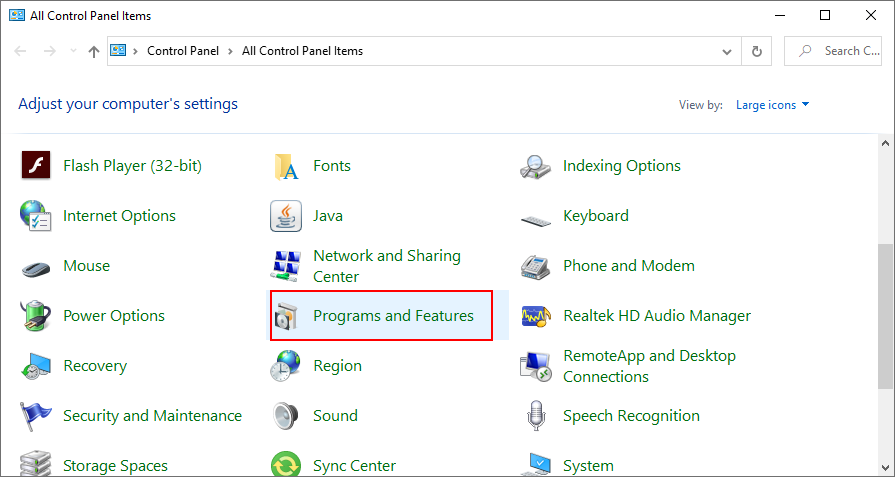The width and height of the screenshot is (895, 477).
Task: Open the Security and Maintenance link
Action: tap(152, 416)
